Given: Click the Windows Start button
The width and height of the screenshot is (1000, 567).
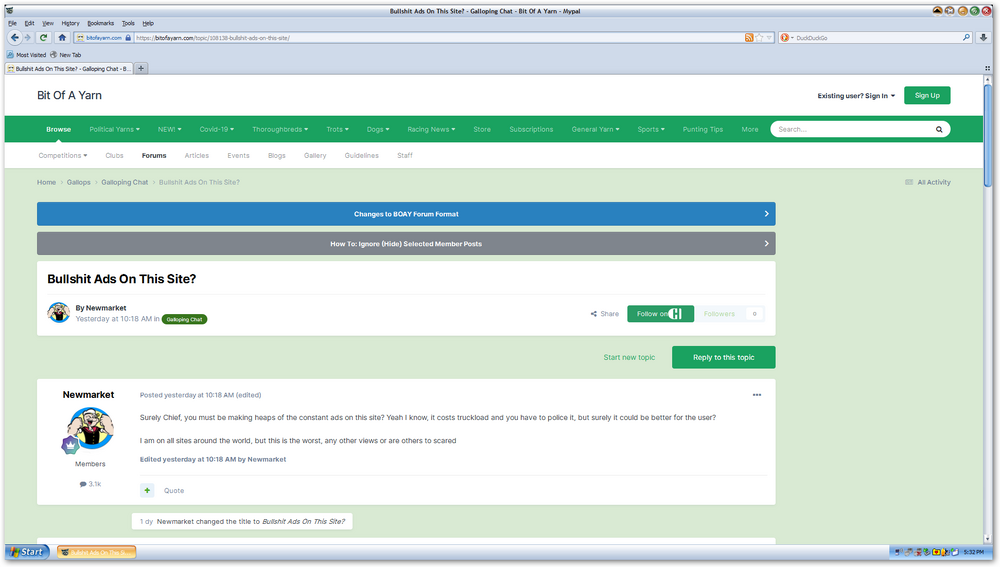Looking at the screenshot, I should click(27, 552).
